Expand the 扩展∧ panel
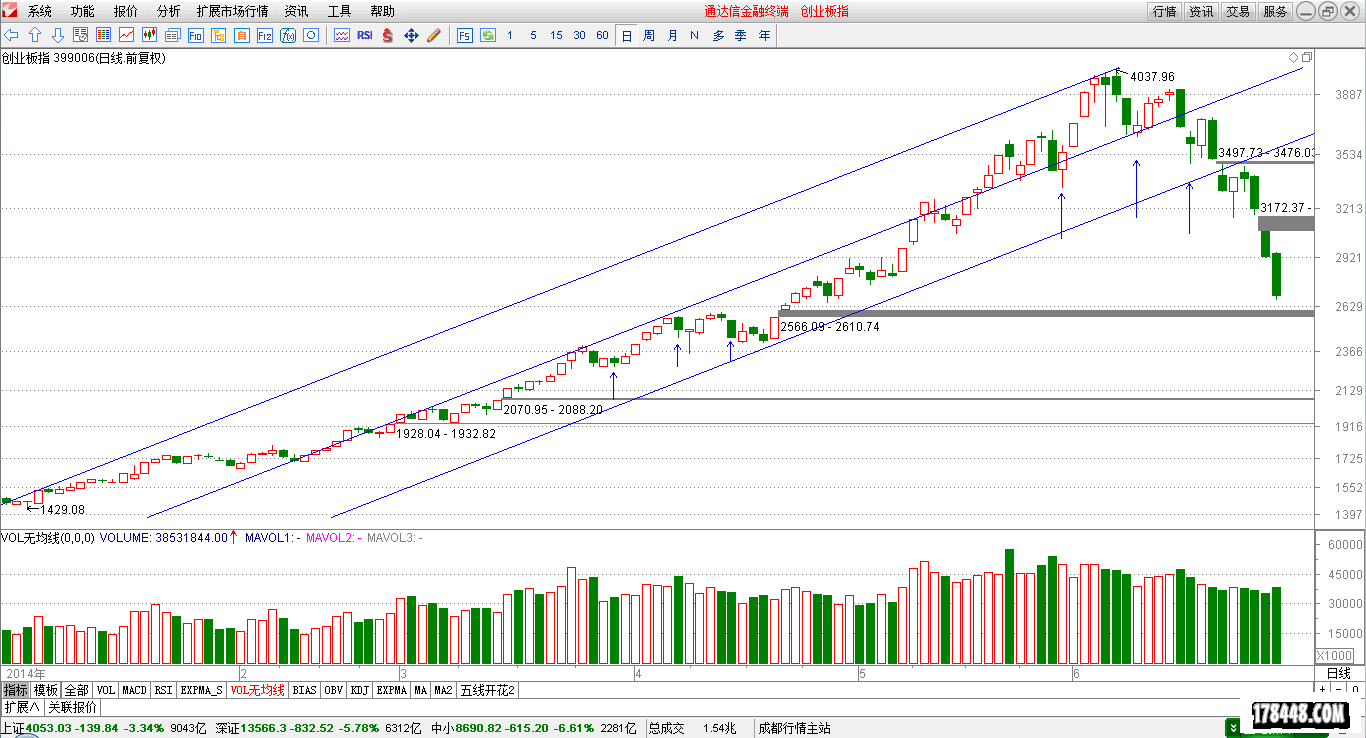 click(21, 708)
